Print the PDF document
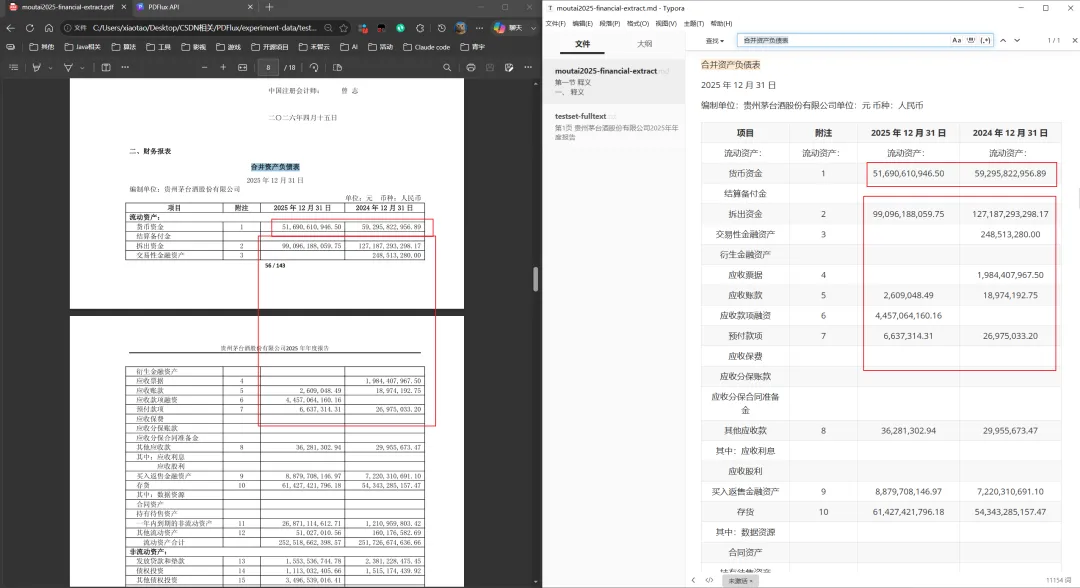1080x588 pixels. point(471,67)
